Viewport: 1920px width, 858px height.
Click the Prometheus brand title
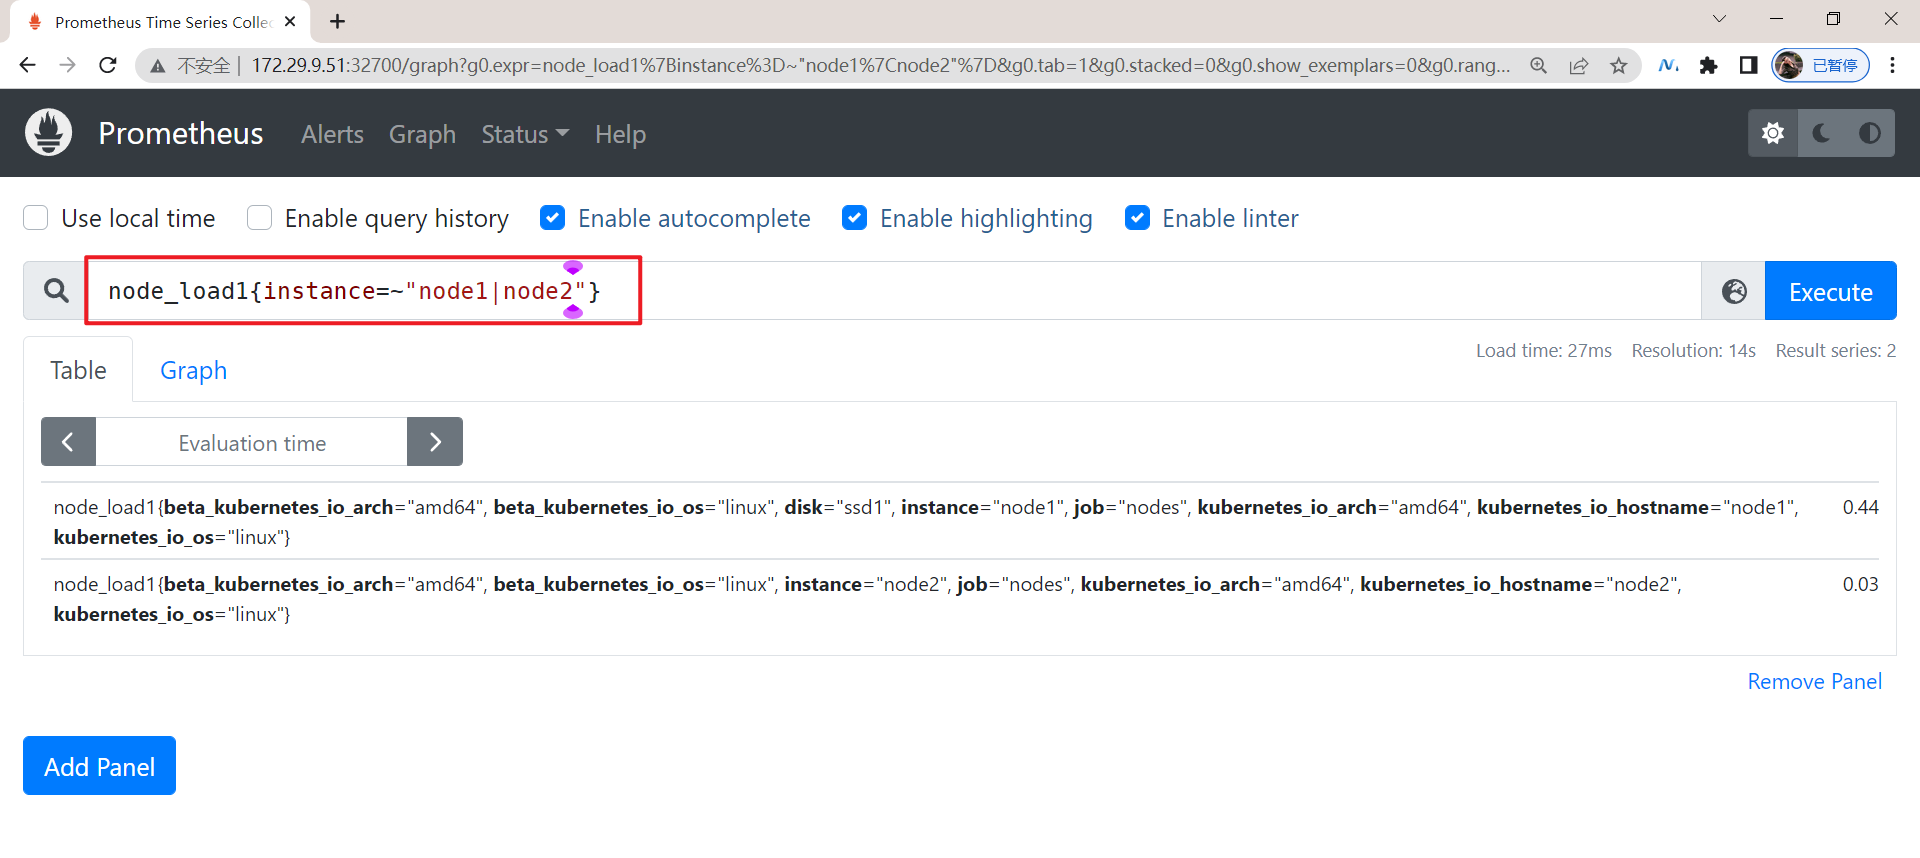pos(181,133)
